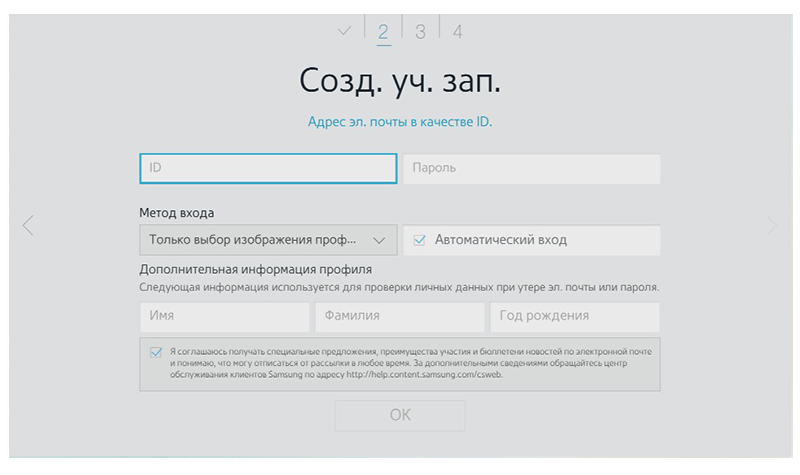Viewport: 800px width, 475px height.
Task: Click the Фамилия surname field
Action: point(400,317)
